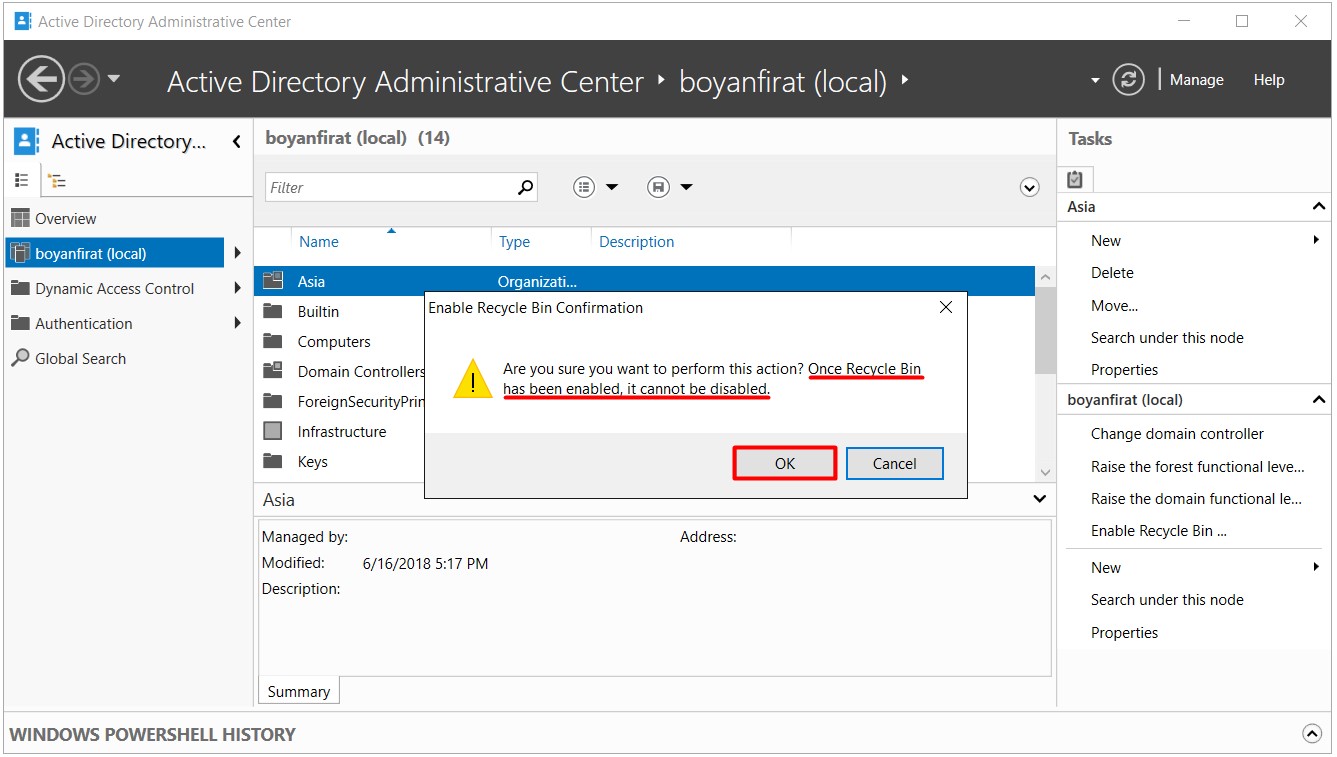Expand the filter criteria chevron button
The height and width of the screenshot is (757, 1337).
[1029, 187]
